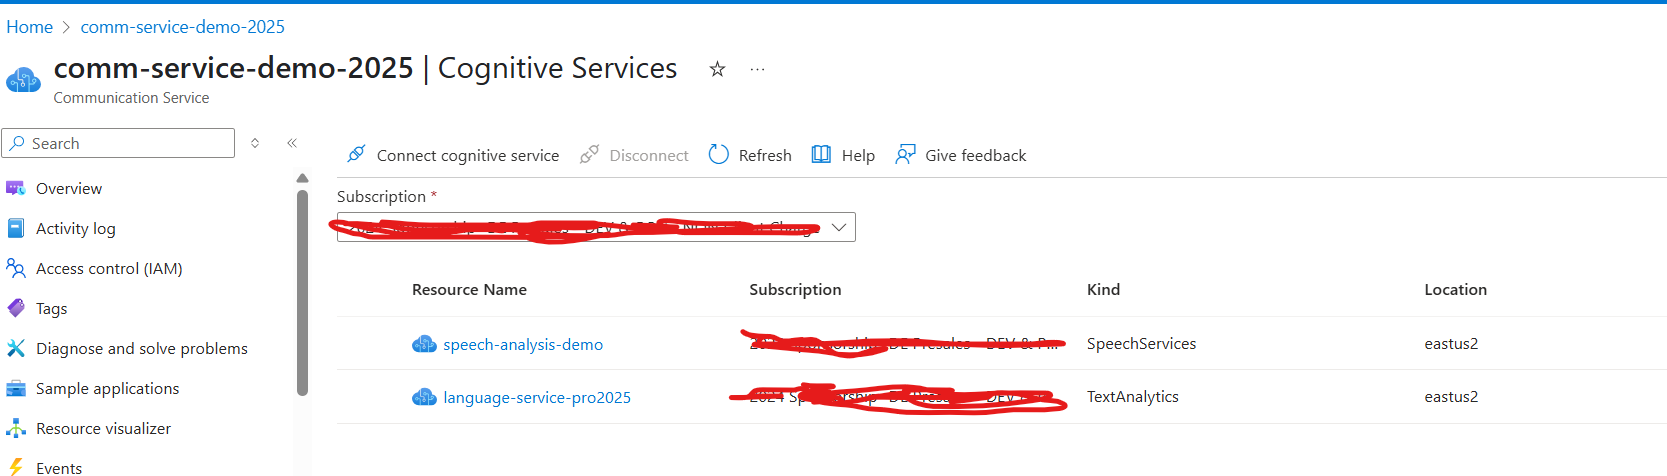Collapse the sidebar with double chevron
Image resolution: width=1667 pixels, height=476 pixels.
tap(292, 143)
